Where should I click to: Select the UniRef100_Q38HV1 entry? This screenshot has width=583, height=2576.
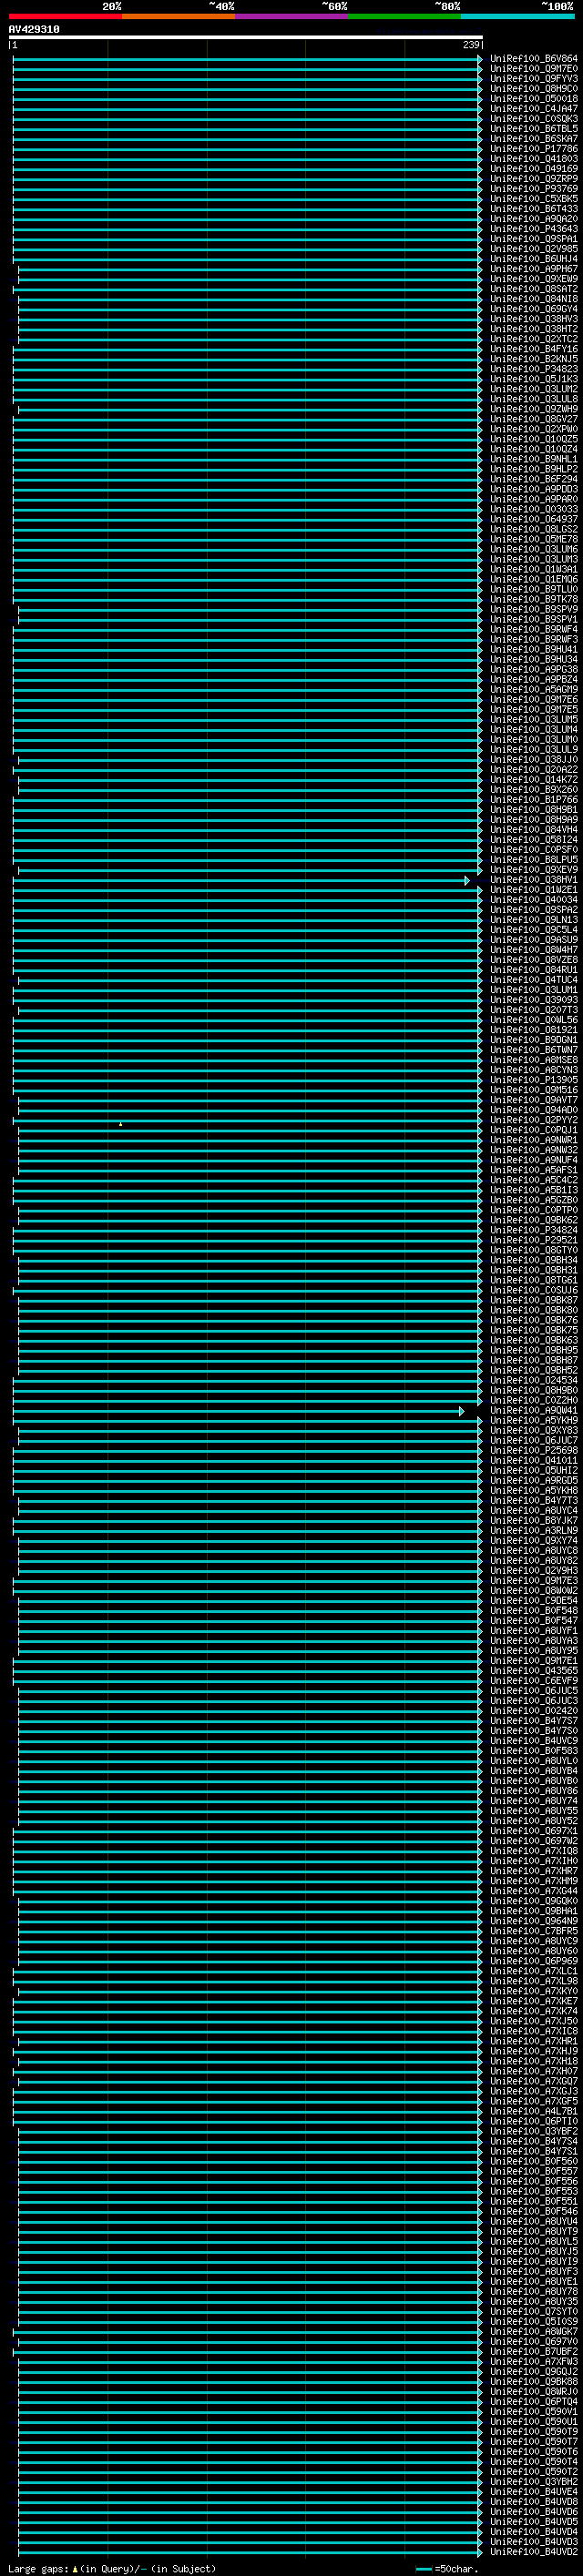pyautogui.click(x=534, y=880)
